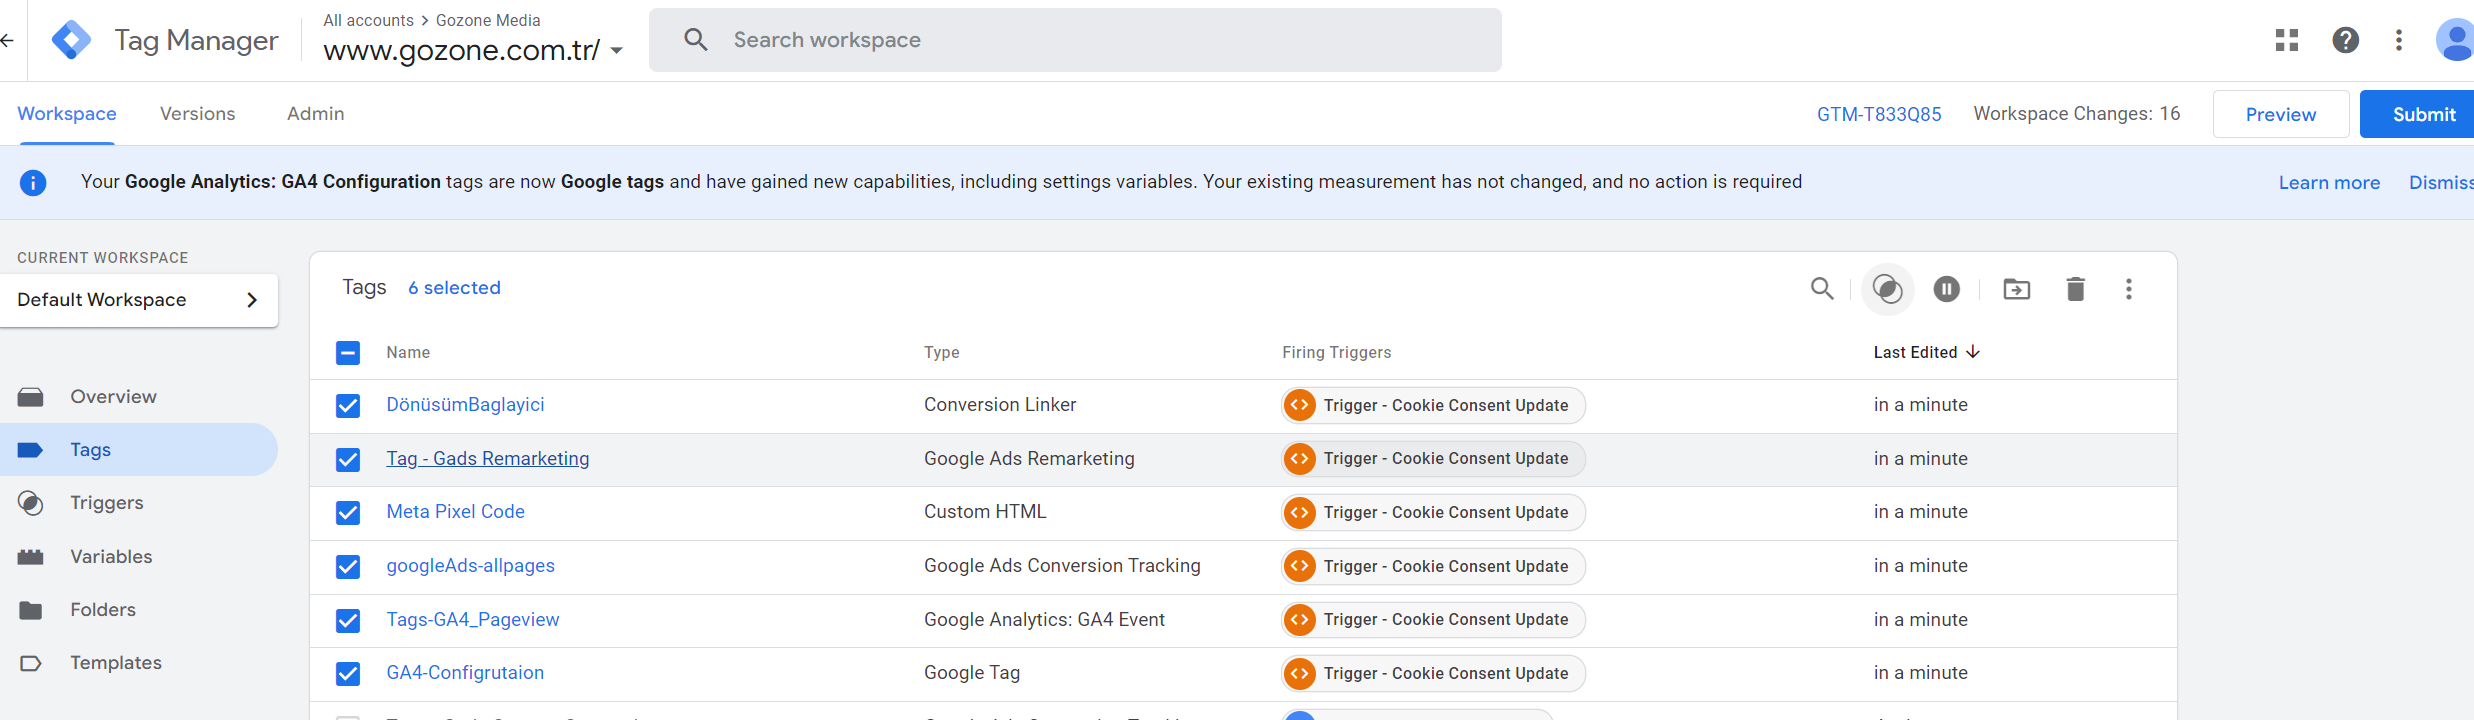Click the firing trigger icon in toolbar

click(x=1887, y=289)
